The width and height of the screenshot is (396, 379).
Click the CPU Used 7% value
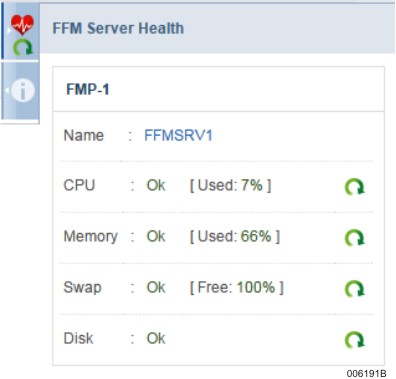click(231, 185)
